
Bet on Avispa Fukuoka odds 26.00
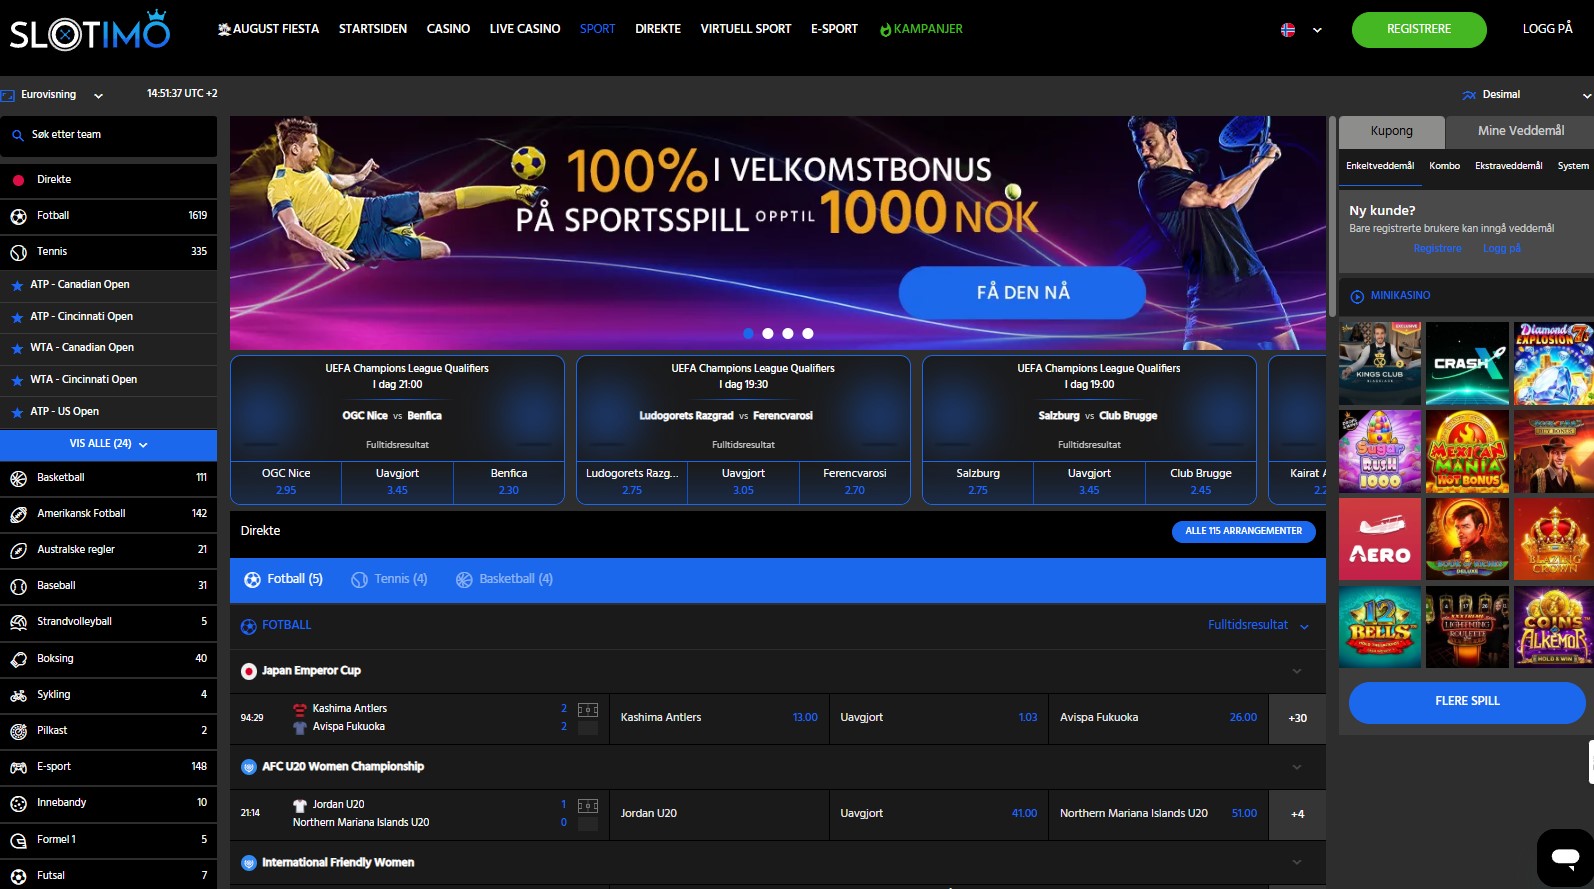[x=1158, y=718]
